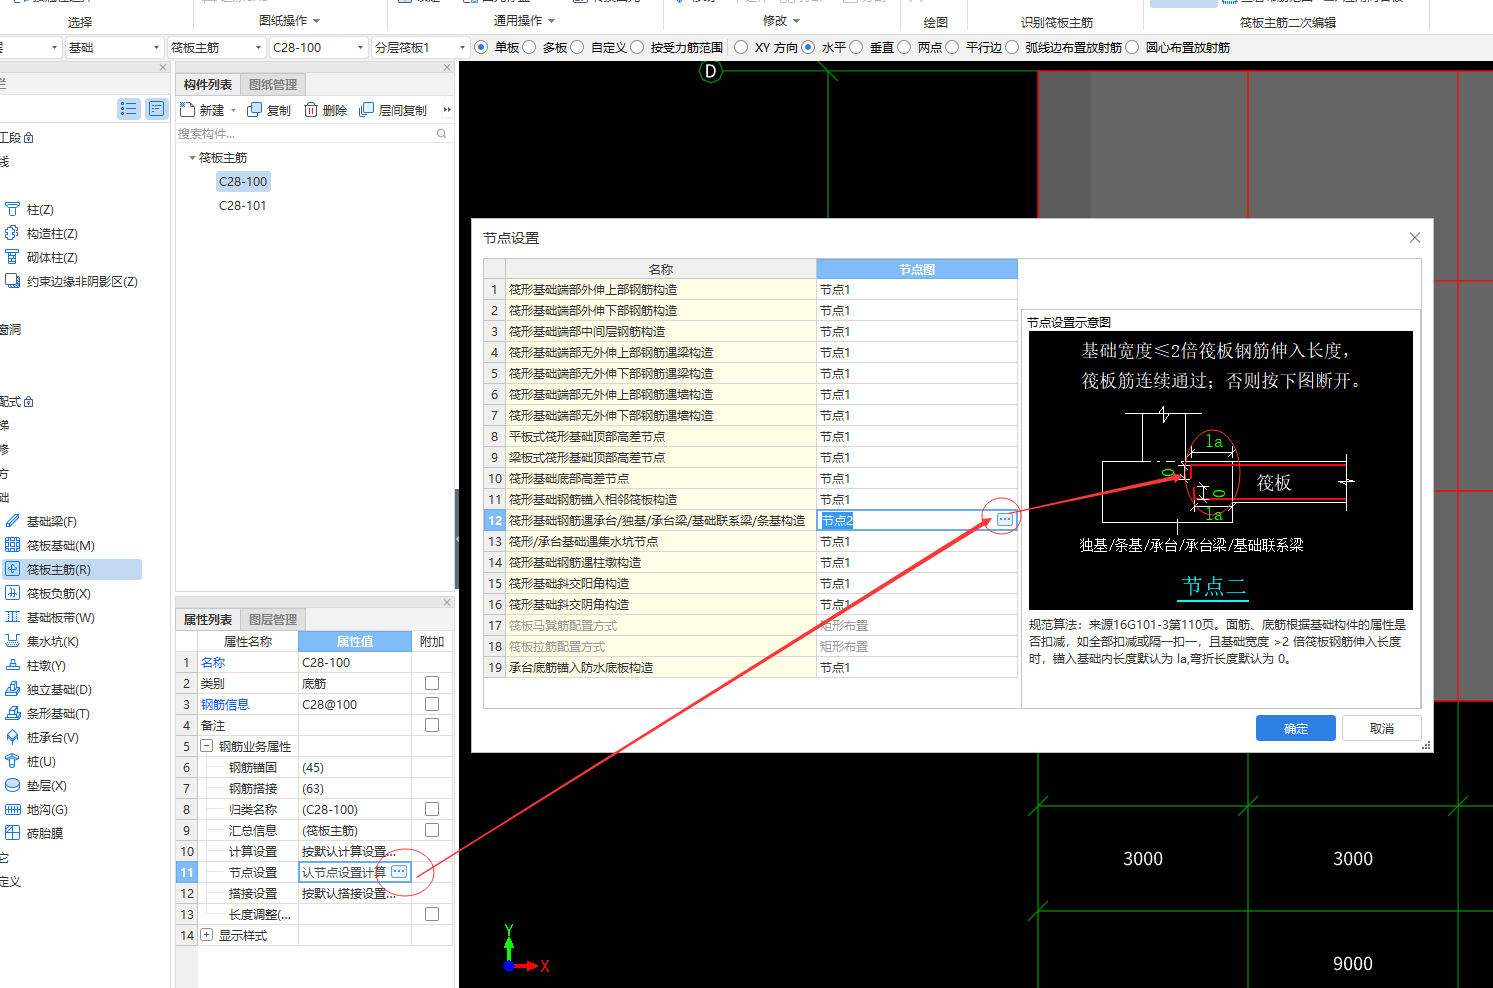Switch to detail view icon in navigation panel
Viewport: 1493px width, 988px height.
pos(156,108)
